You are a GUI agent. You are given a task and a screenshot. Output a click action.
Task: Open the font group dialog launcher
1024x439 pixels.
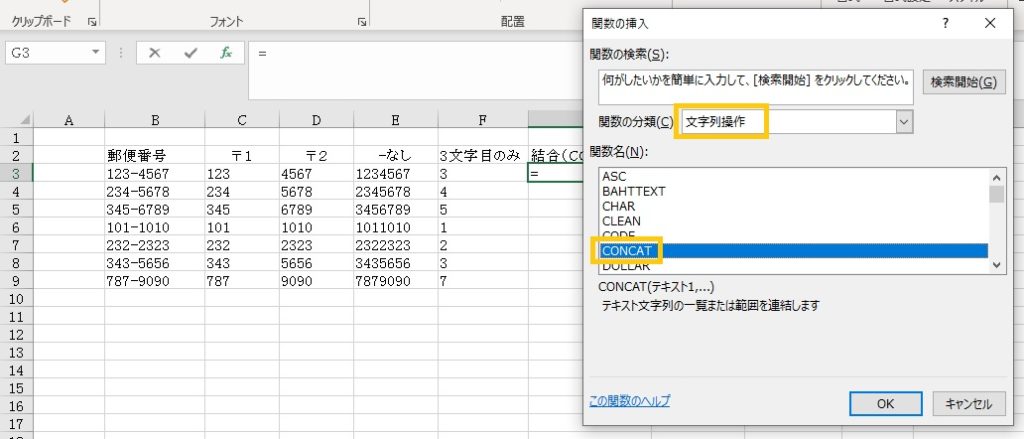[x=360, y=21]
